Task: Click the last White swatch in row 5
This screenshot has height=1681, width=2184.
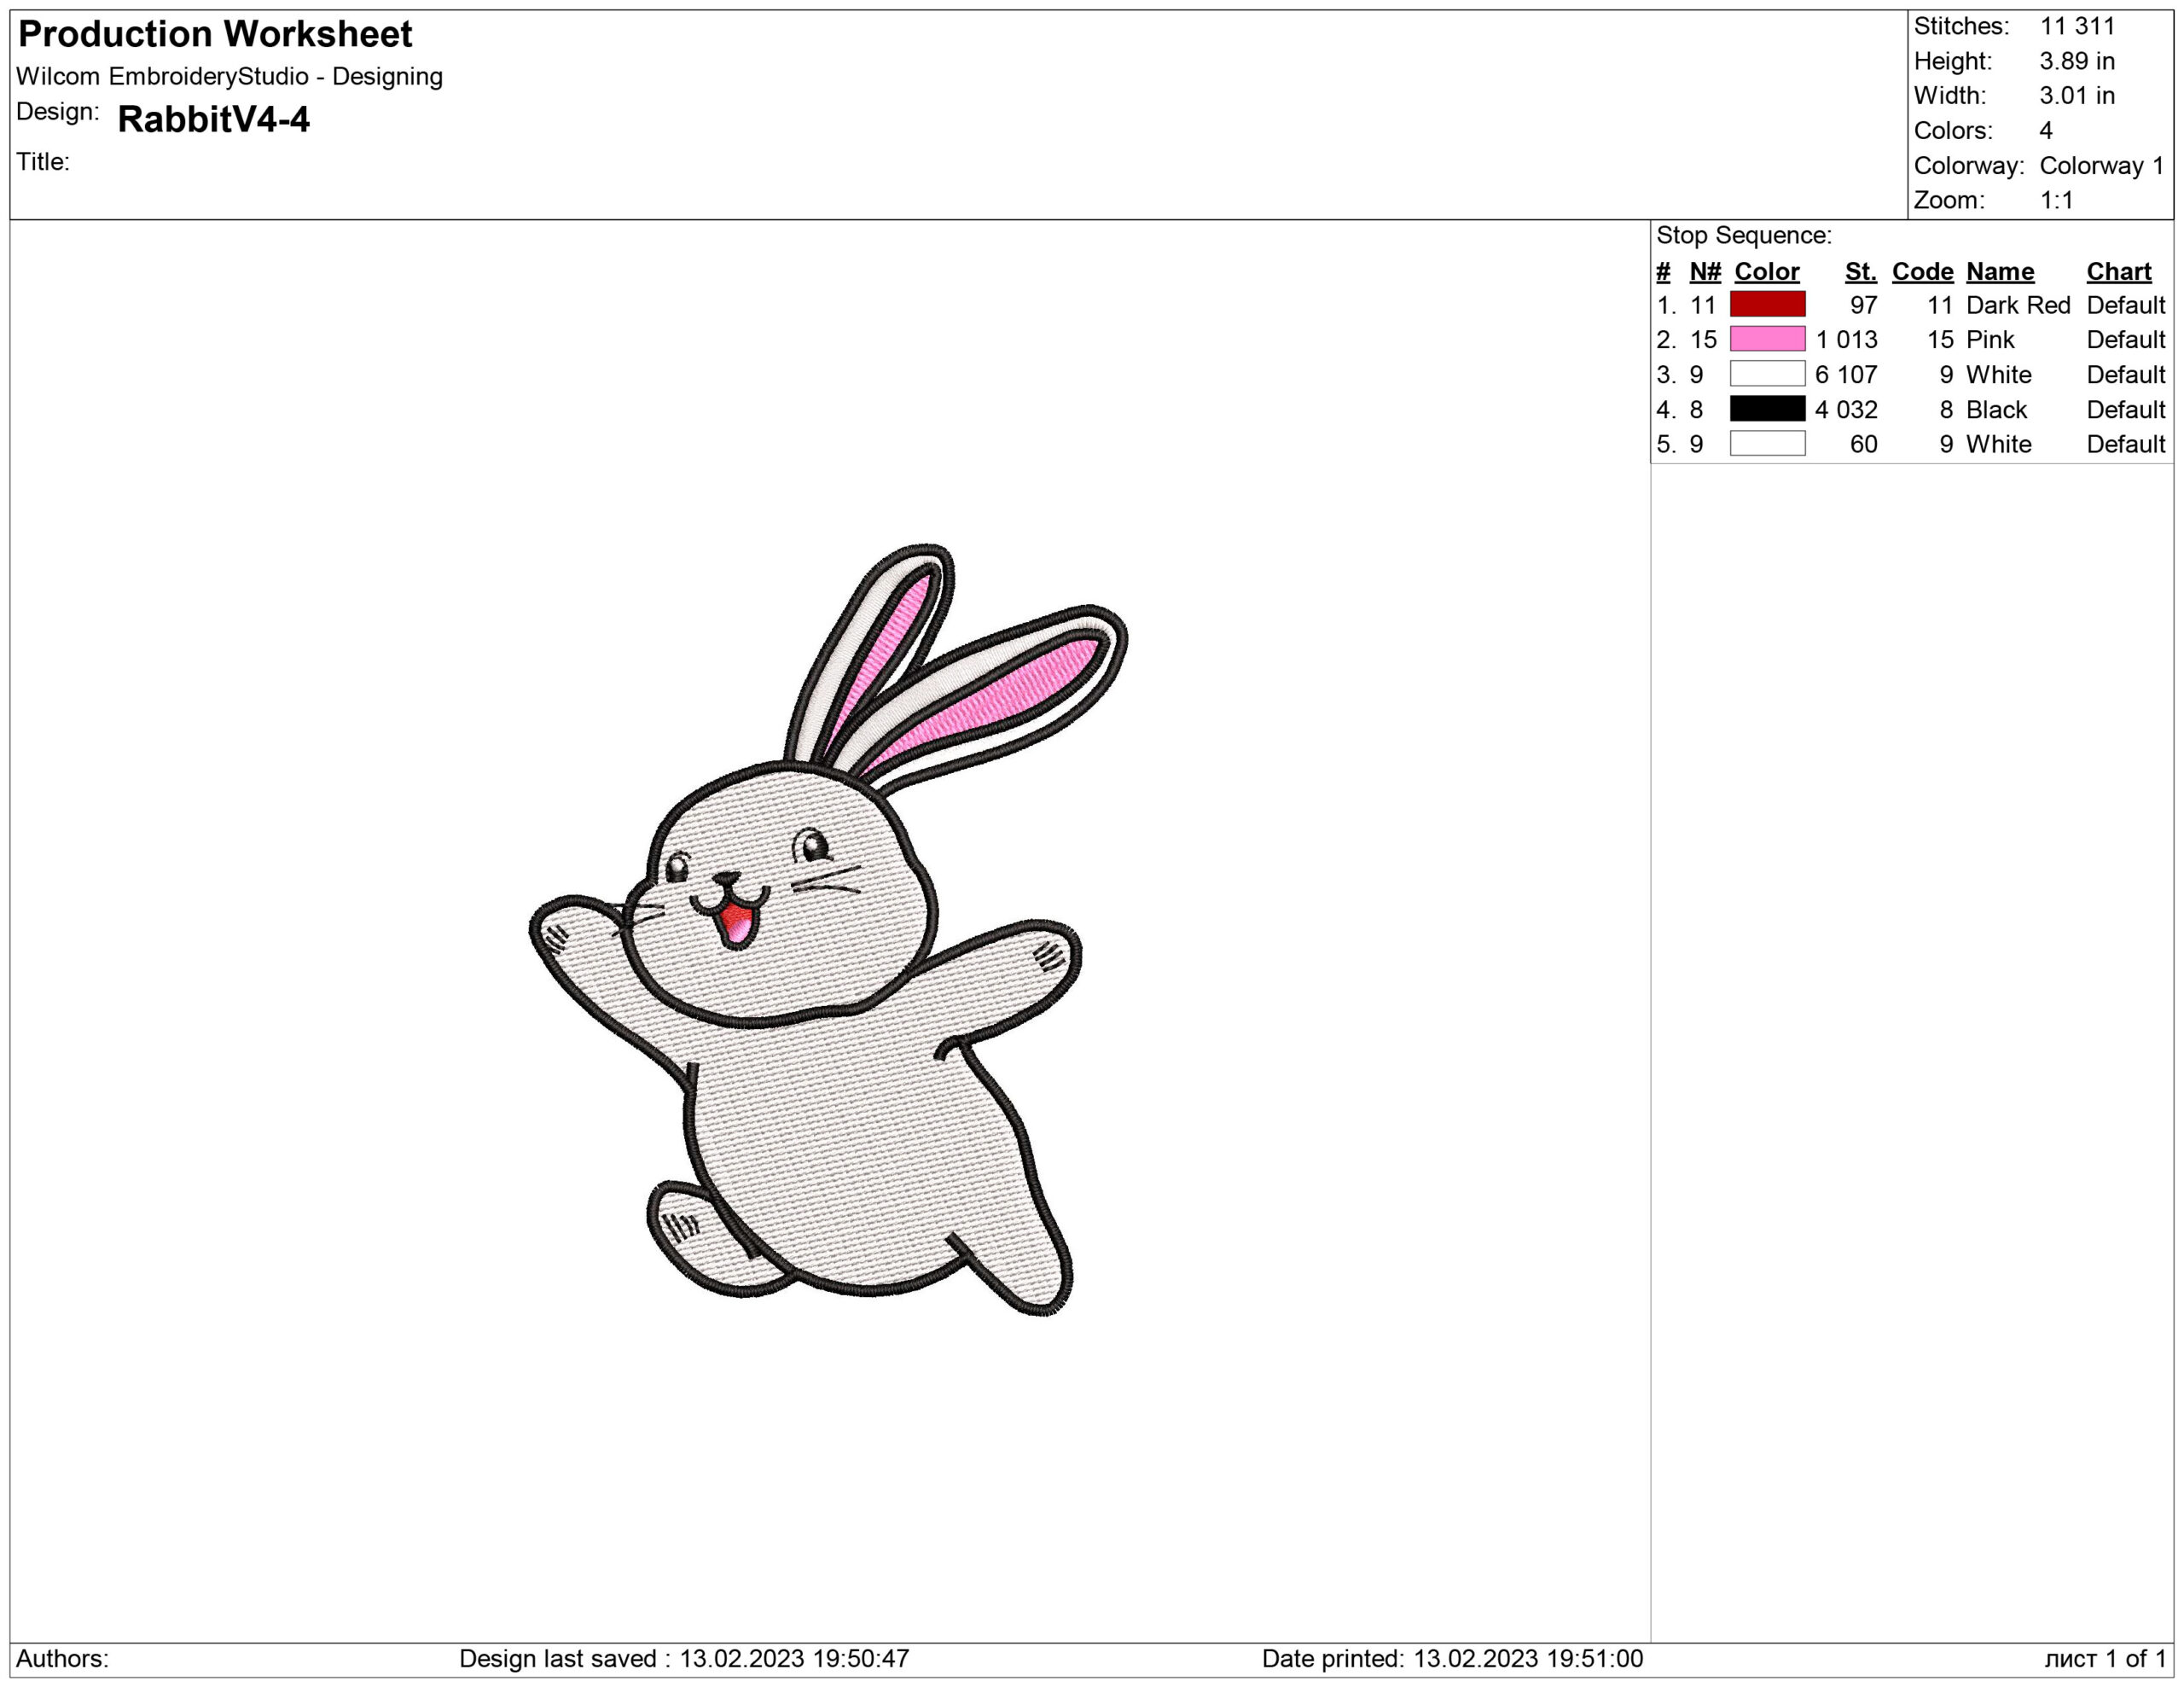Action: 1767,444
